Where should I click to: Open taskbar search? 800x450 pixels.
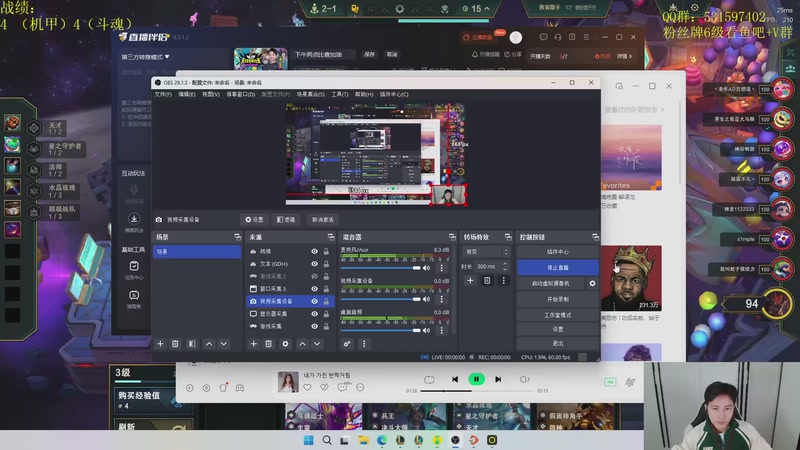click(x=327, y=440)
